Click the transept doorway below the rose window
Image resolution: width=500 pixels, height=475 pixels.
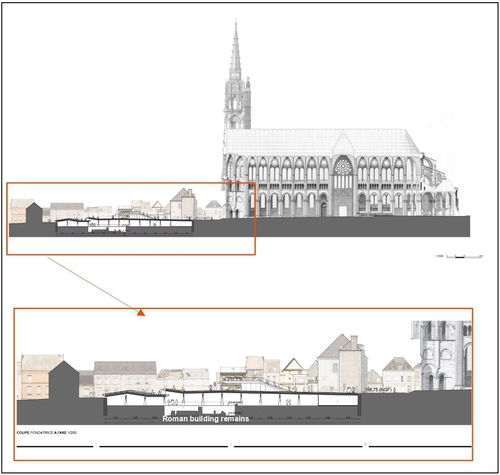click(x=343, y=211)
